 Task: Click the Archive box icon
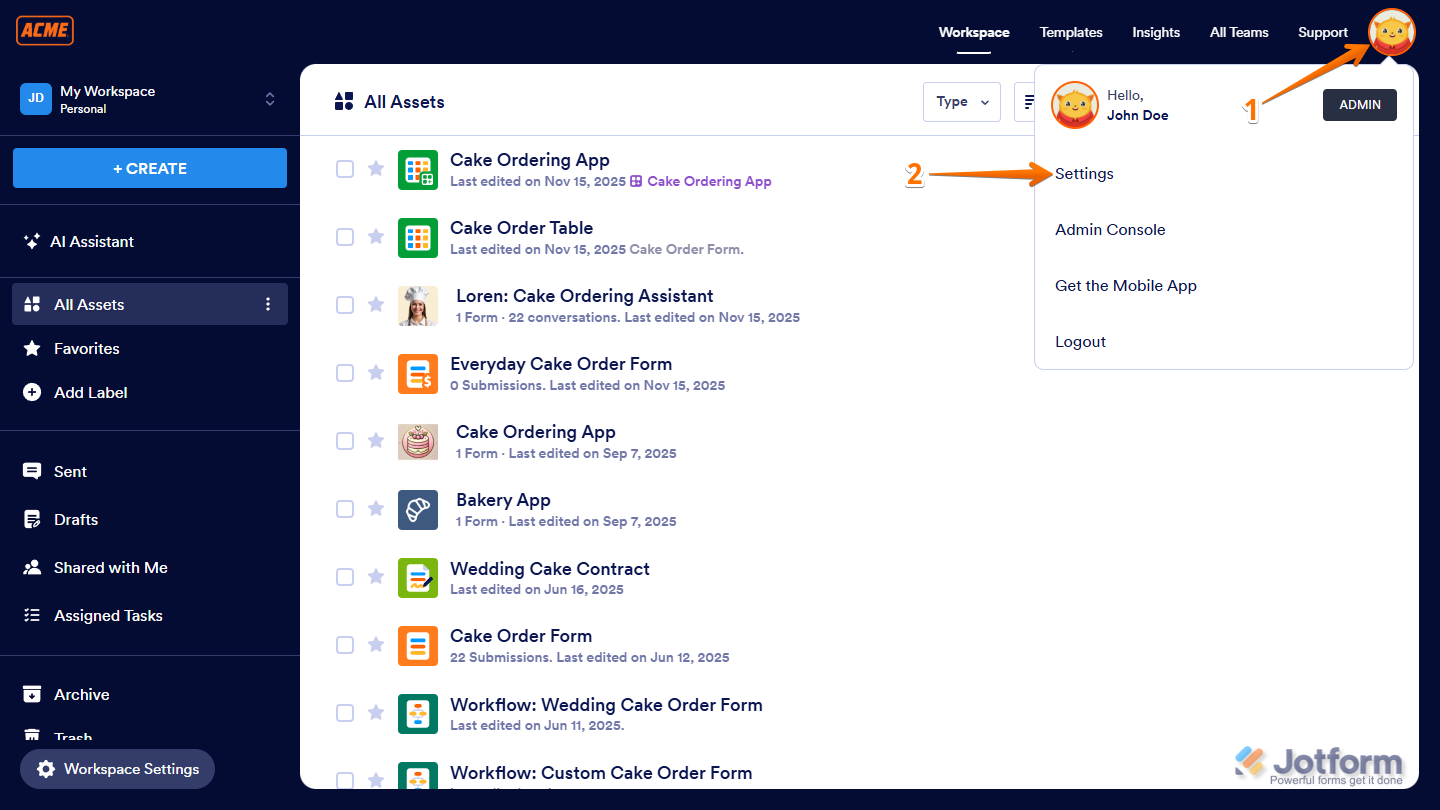(32, 694)
